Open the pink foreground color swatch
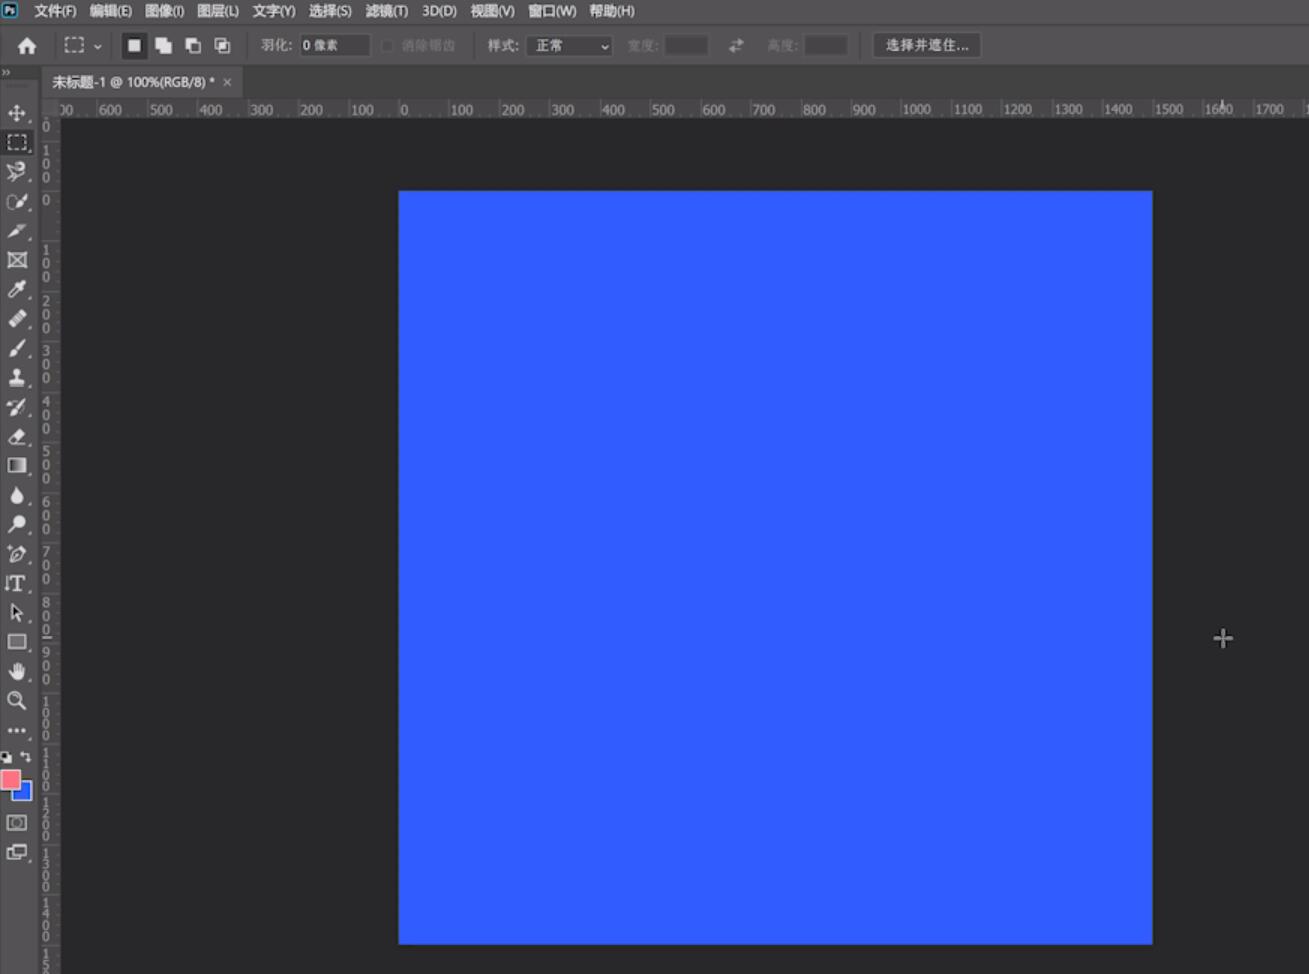 point(10,779)
